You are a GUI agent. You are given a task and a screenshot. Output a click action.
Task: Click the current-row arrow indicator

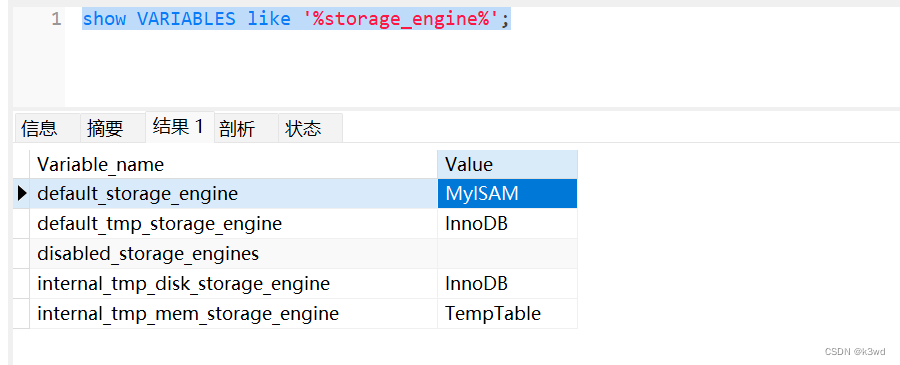(22, 193)
